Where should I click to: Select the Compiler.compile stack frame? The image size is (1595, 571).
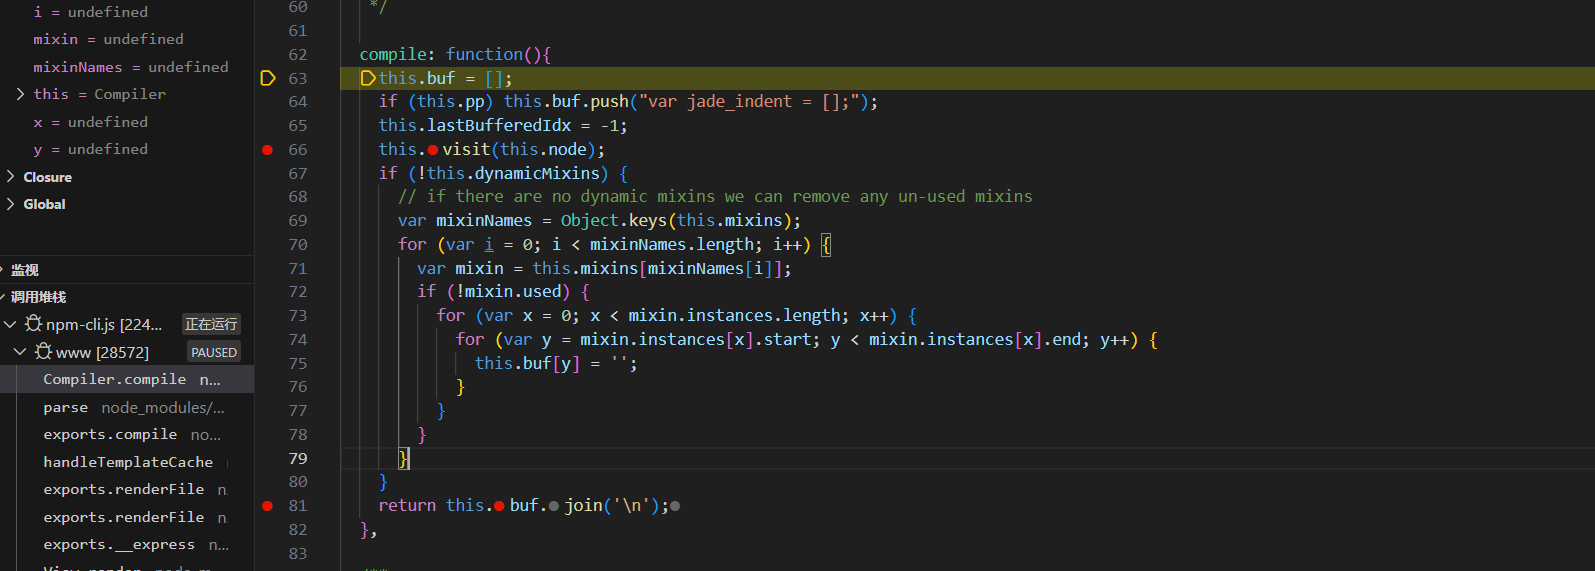click(114, 379)
